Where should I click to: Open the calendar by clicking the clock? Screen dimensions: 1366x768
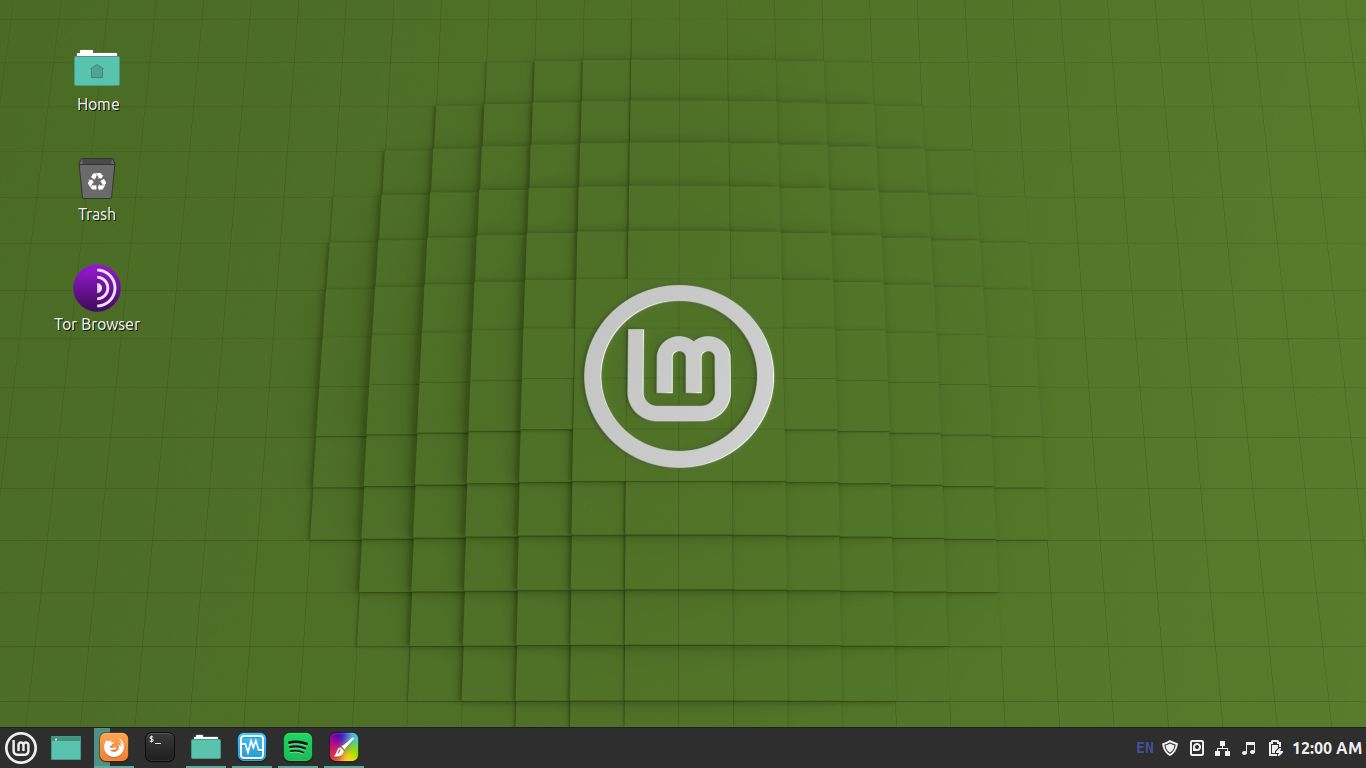1323,747
